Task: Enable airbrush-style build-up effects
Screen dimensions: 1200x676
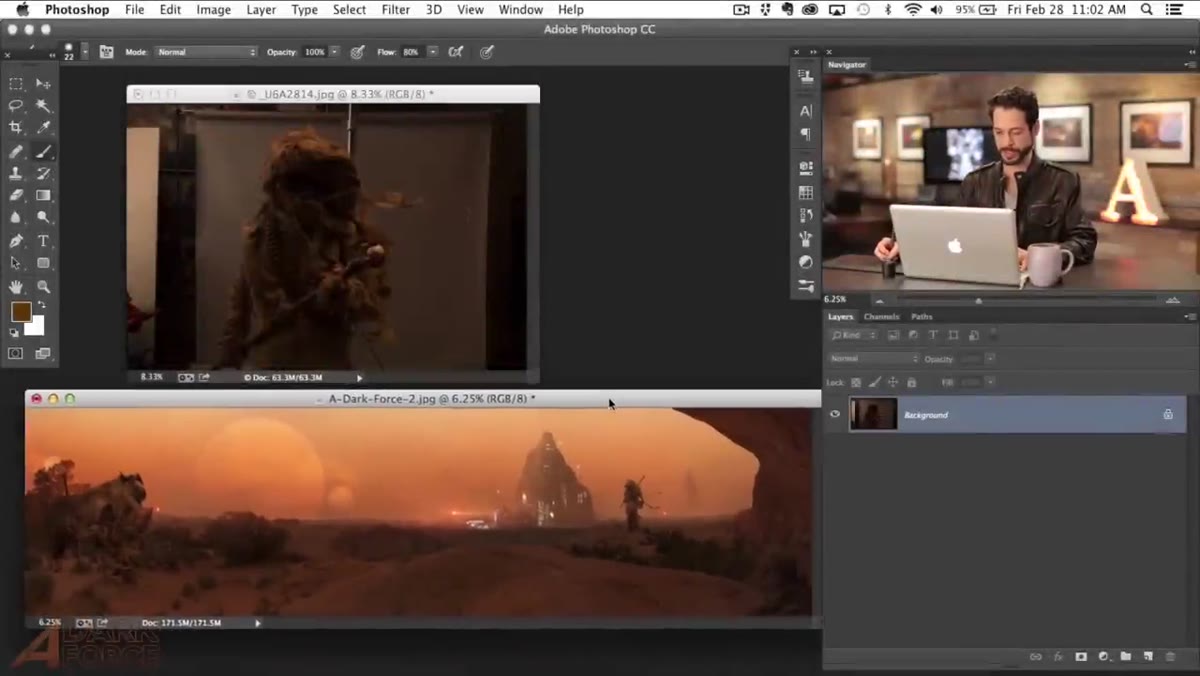Action: coord(456,52)
